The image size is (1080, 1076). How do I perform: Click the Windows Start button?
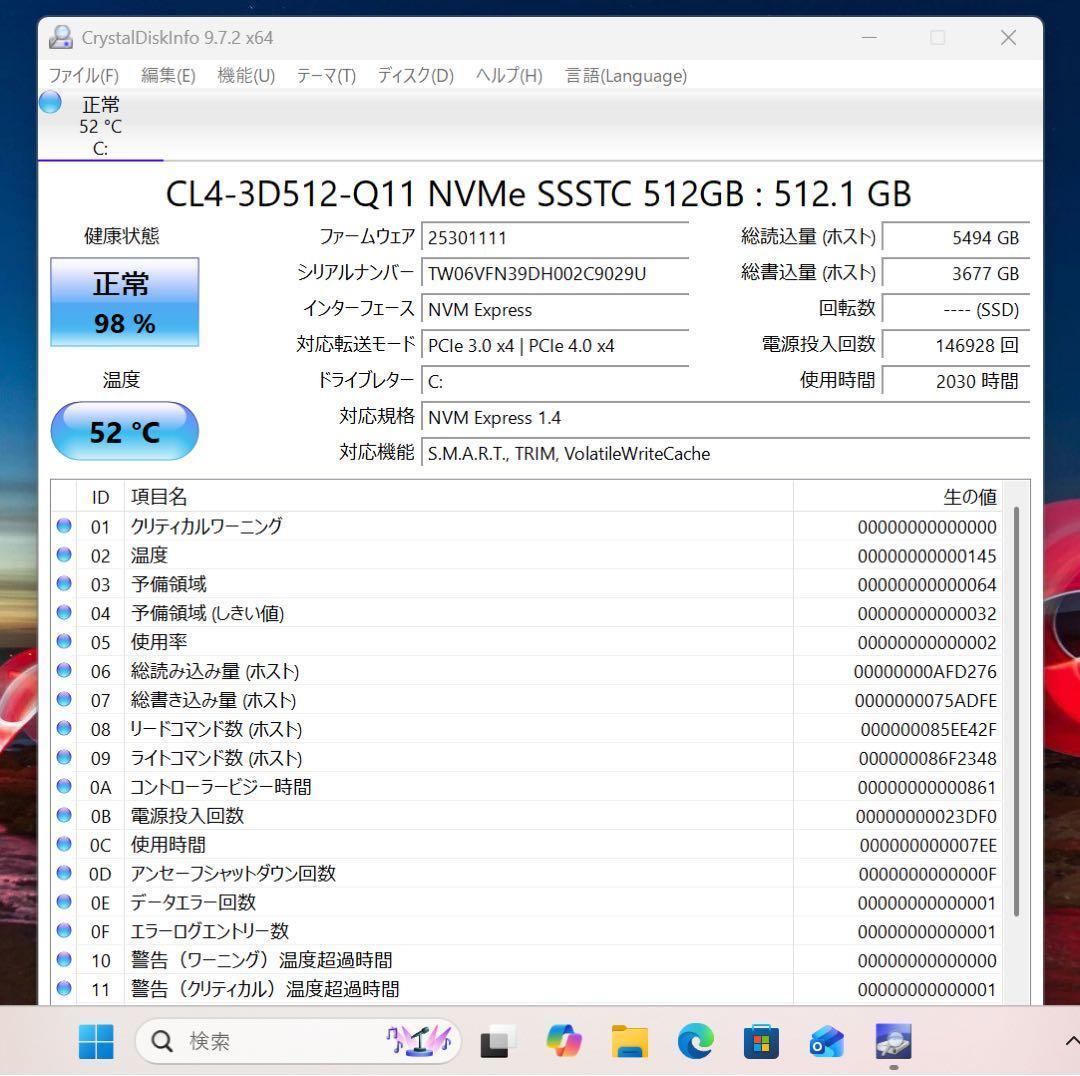[x=95, y=1041]
